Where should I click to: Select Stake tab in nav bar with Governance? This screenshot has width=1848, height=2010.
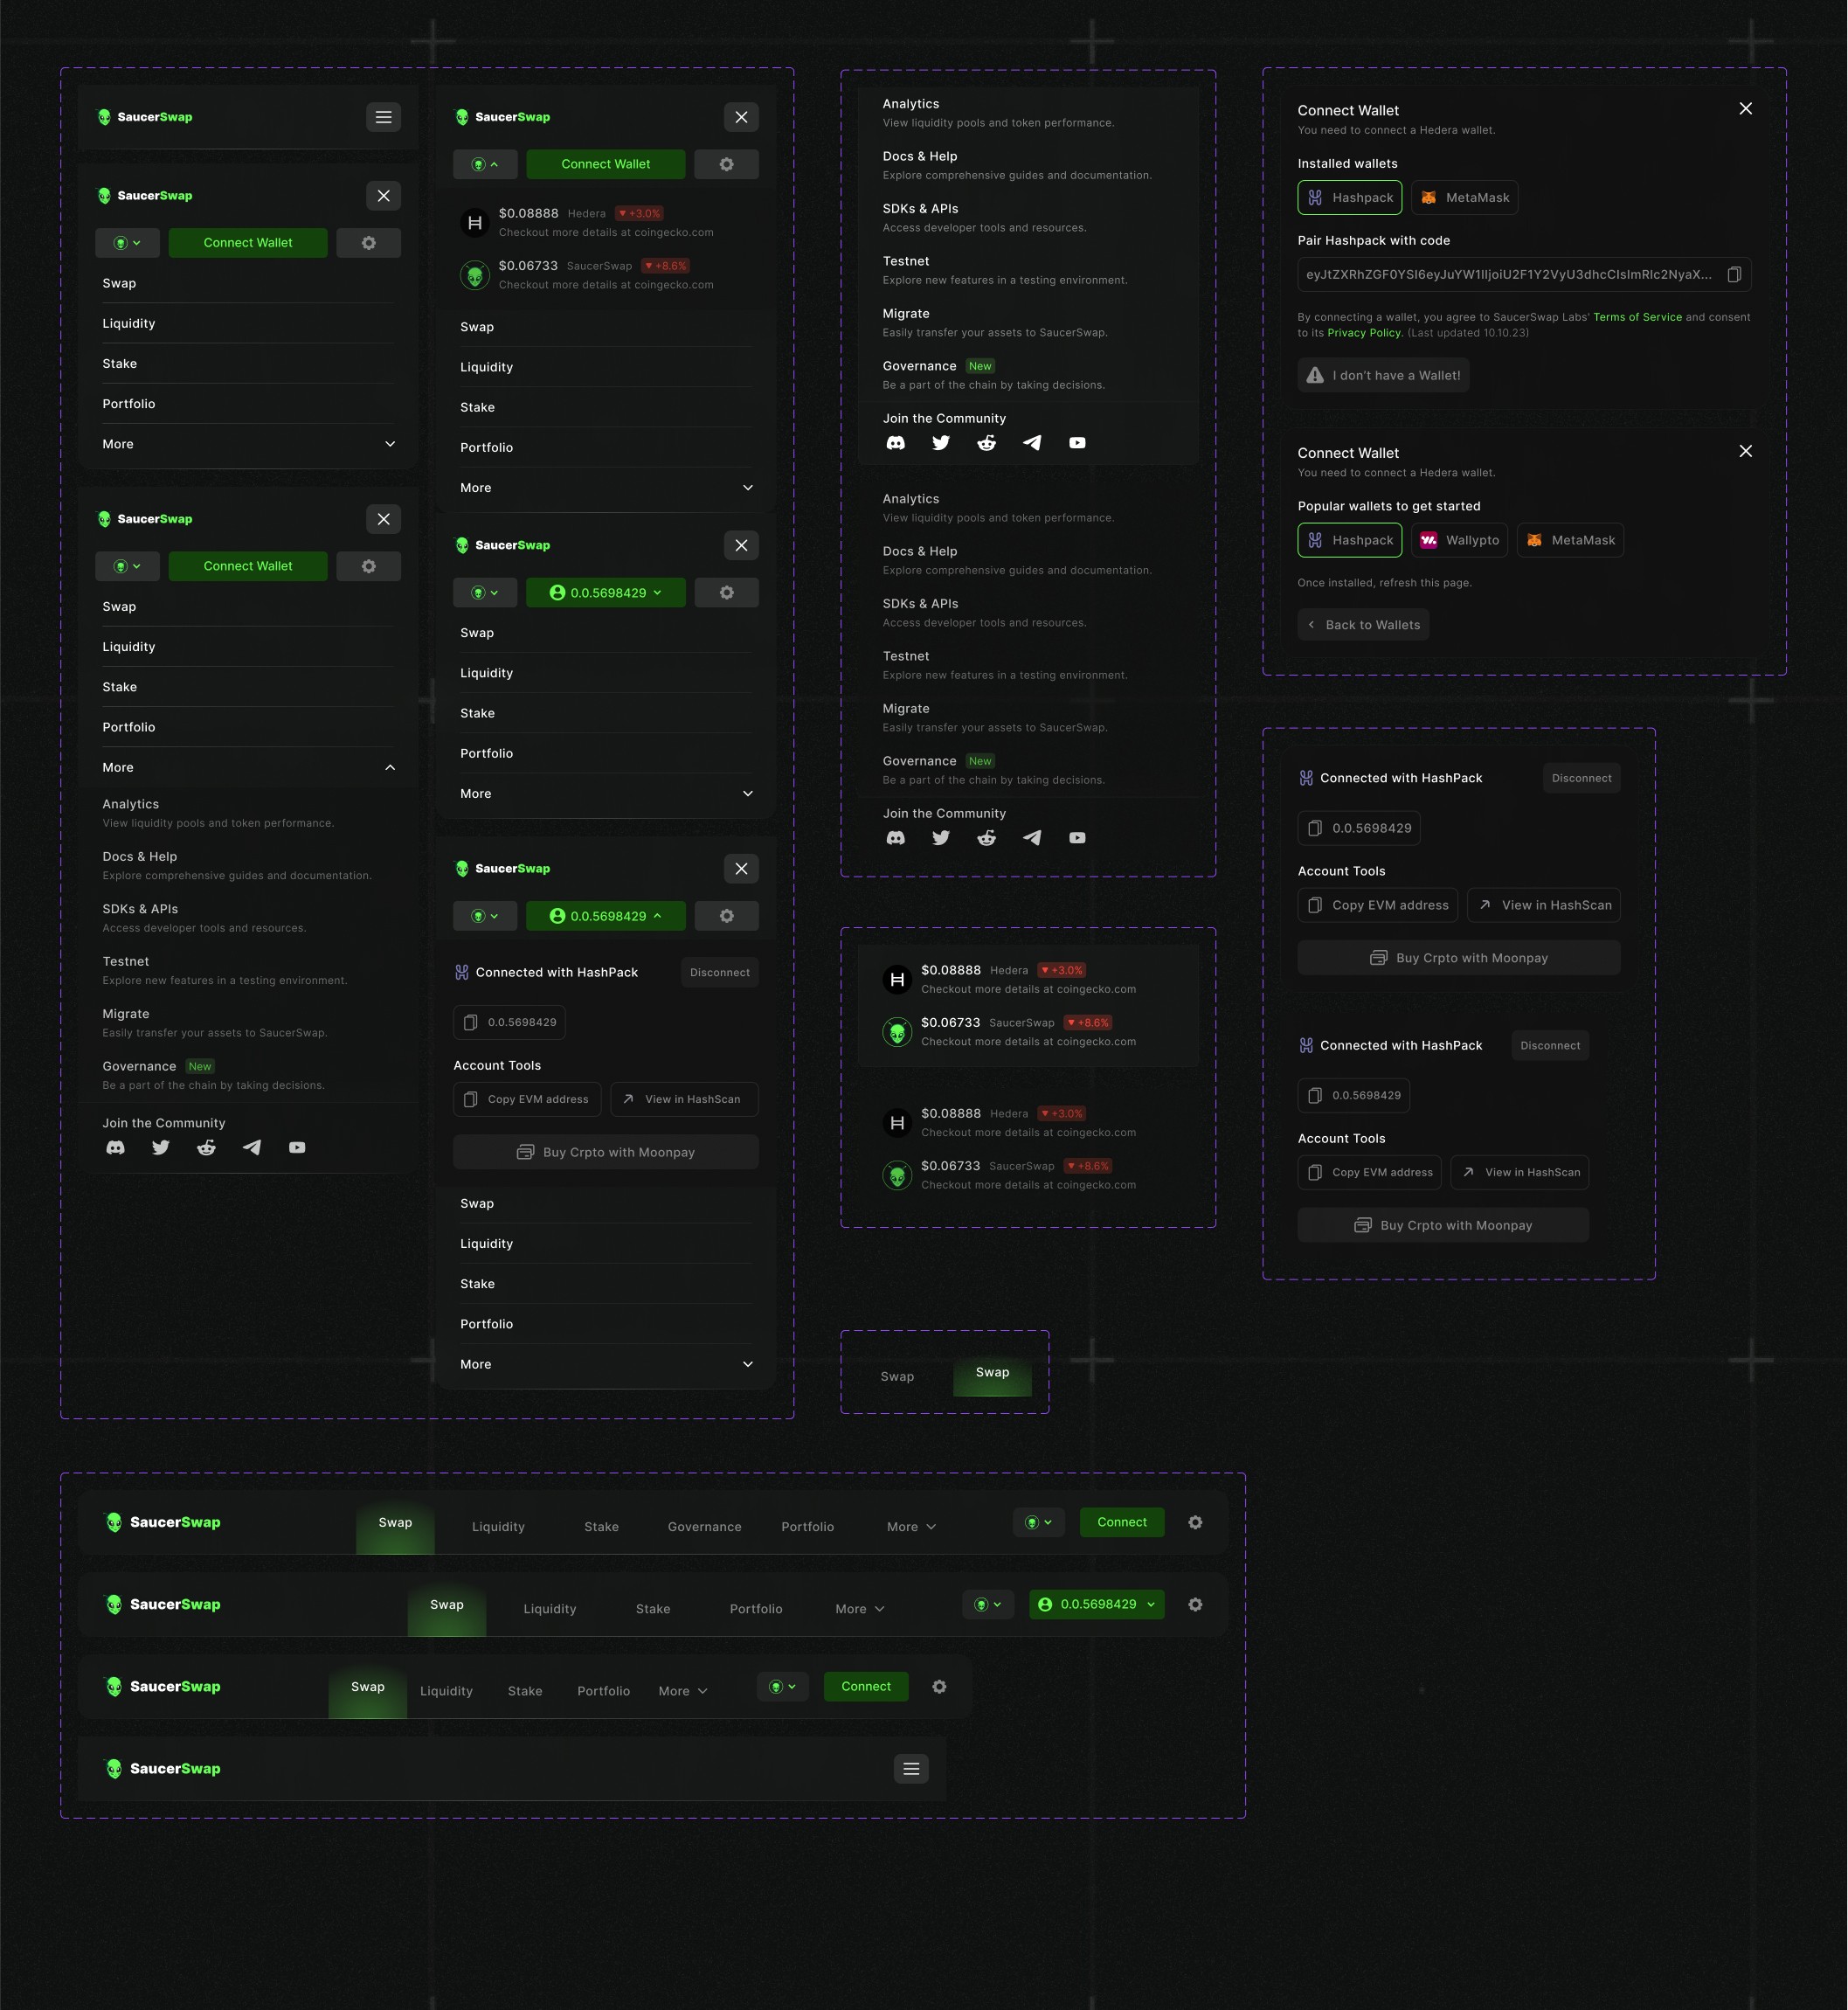[x=601, y=1527]
